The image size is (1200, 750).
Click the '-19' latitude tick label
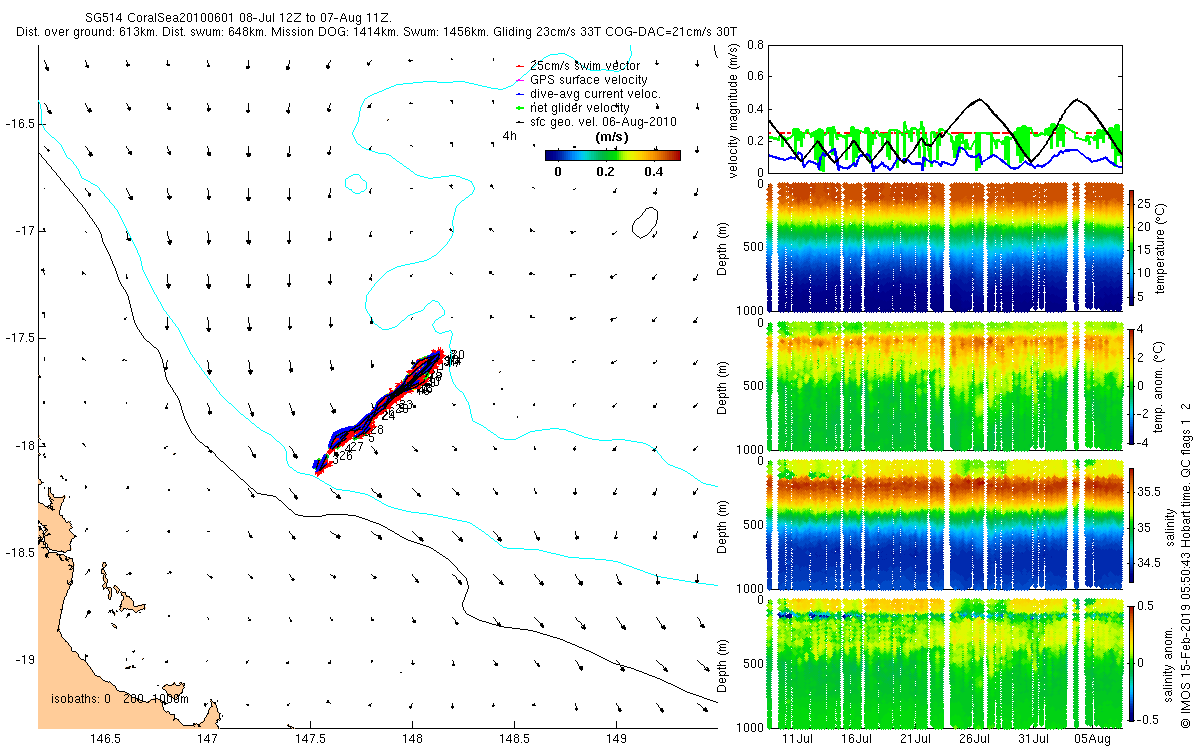click(23, 659)
